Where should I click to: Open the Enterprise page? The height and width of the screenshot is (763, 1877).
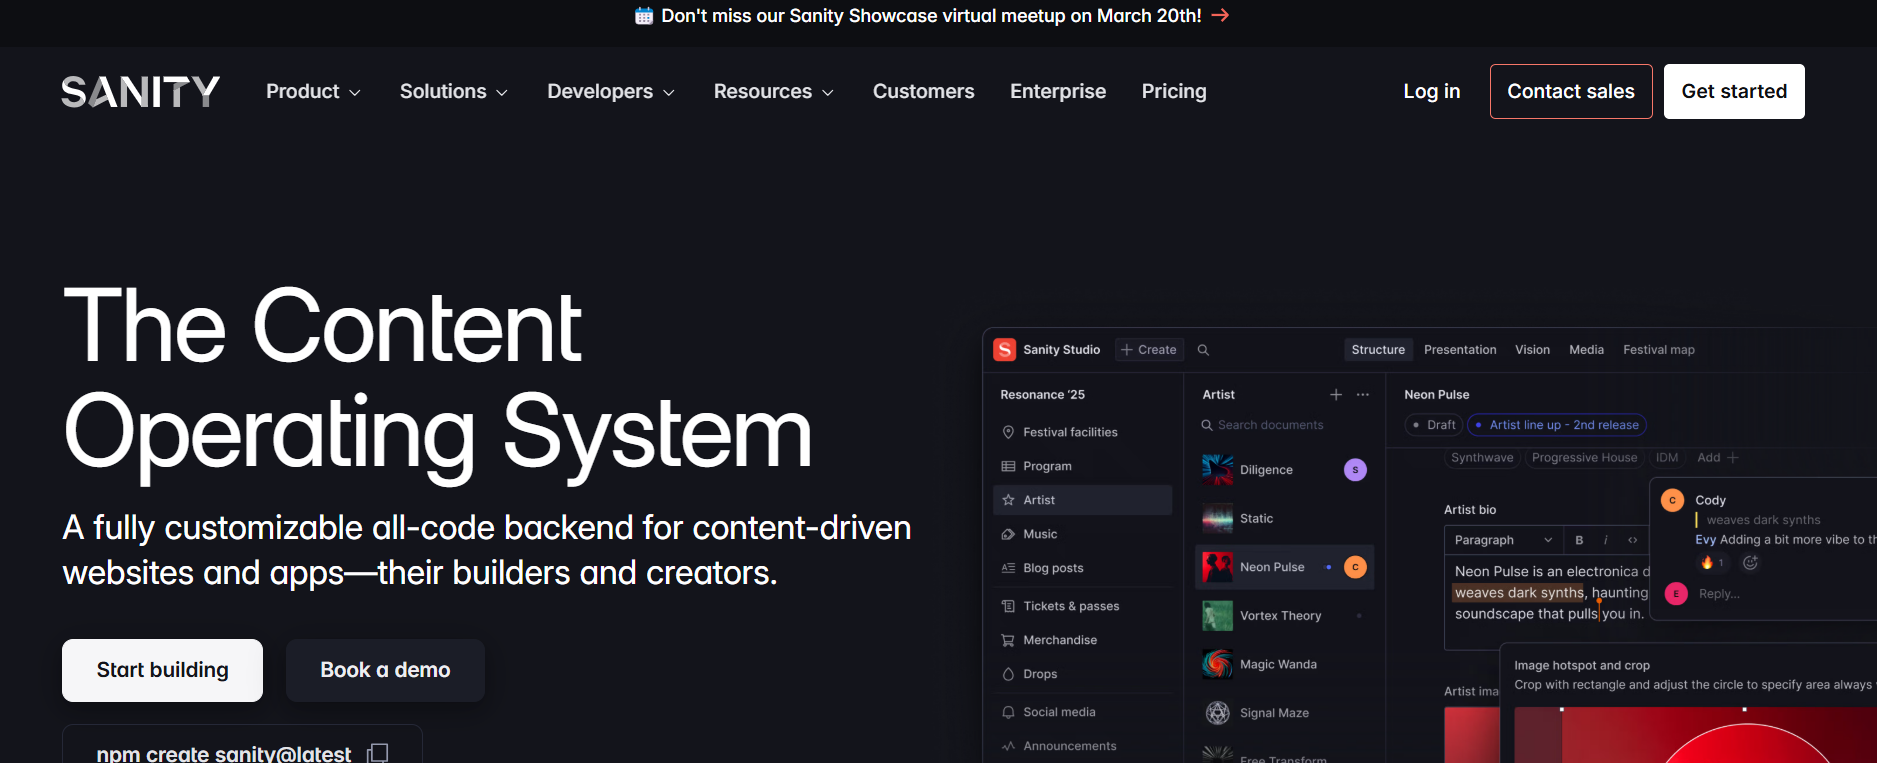coord(1058,92)
